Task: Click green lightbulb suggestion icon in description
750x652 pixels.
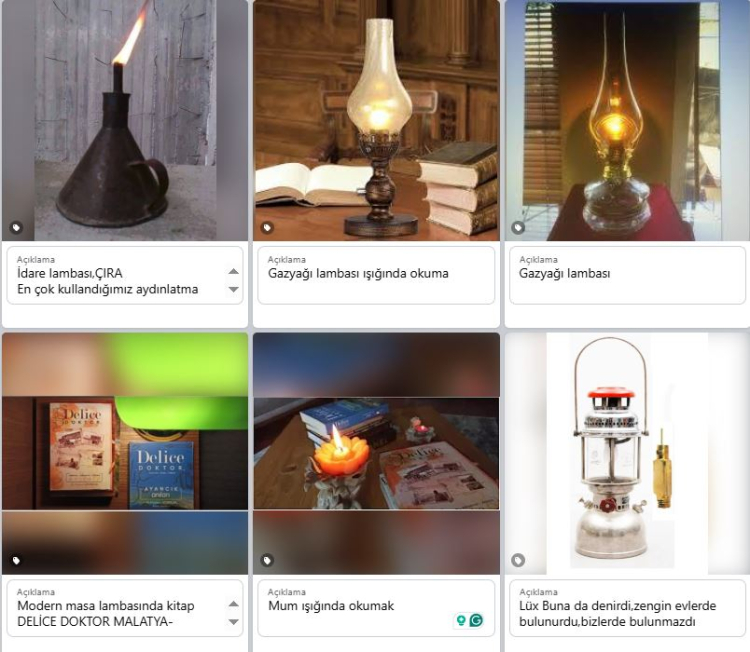Action: 461,620
